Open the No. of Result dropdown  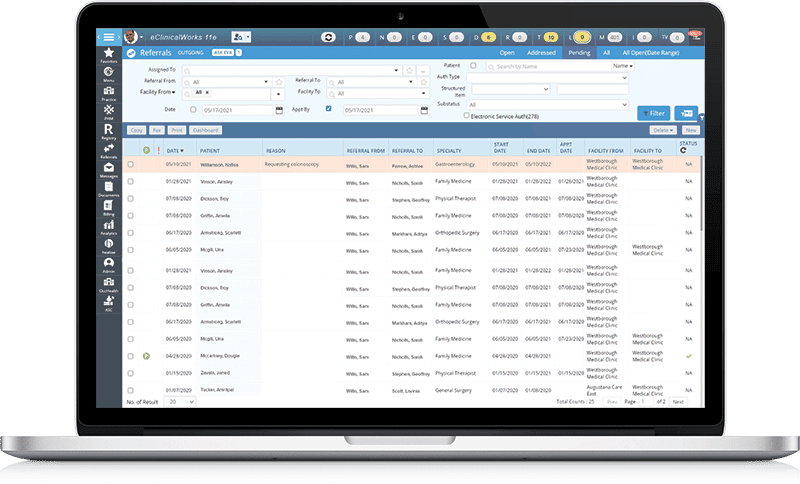tap(181, 402)
